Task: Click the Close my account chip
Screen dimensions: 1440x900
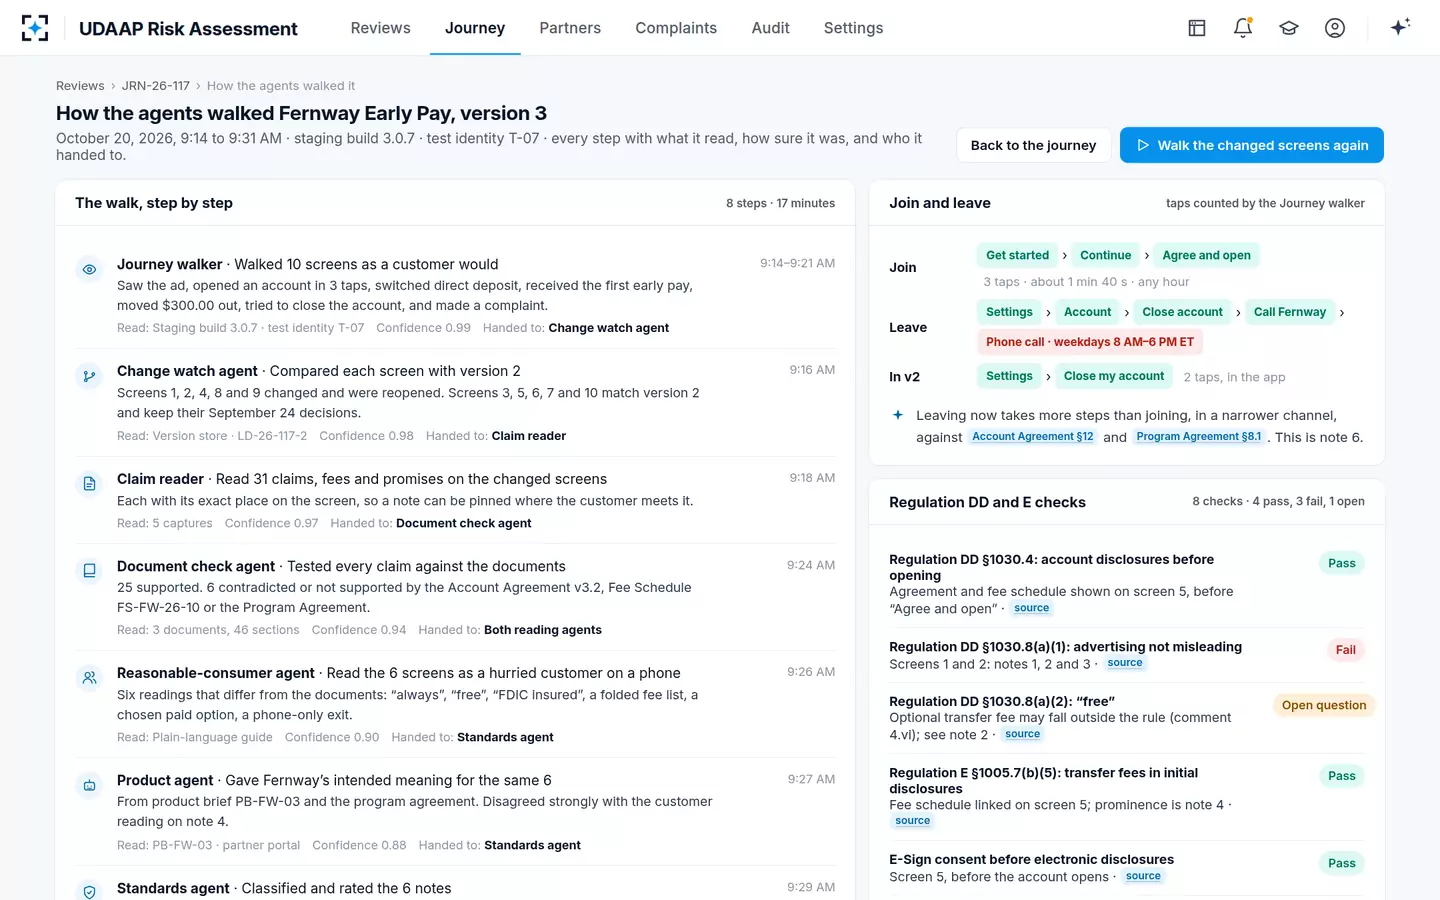Action: [1114, 376]
